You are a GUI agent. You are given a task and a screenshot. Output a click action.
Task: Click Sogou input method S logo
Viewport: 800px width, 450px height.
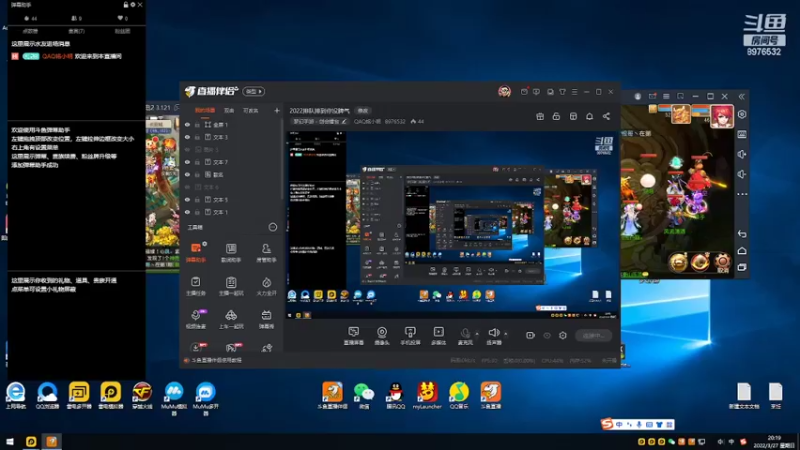tap(607, 424)
